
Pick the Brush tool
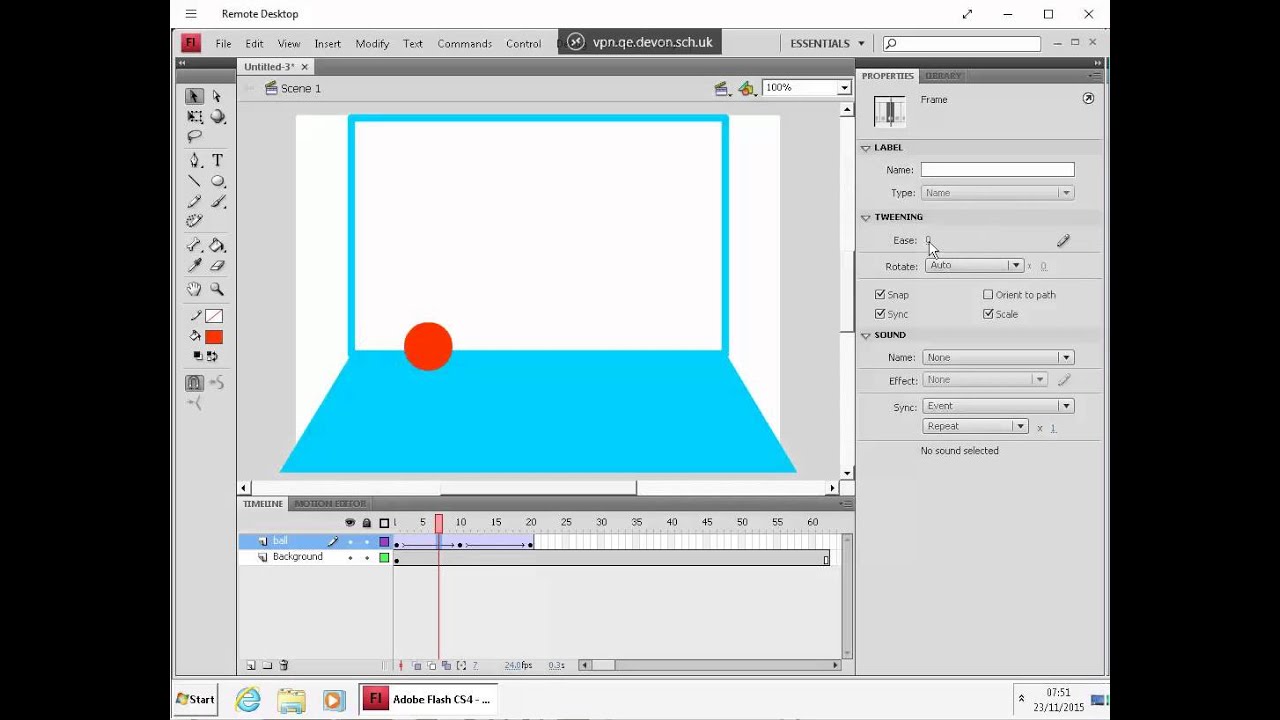tap(217, 201)
